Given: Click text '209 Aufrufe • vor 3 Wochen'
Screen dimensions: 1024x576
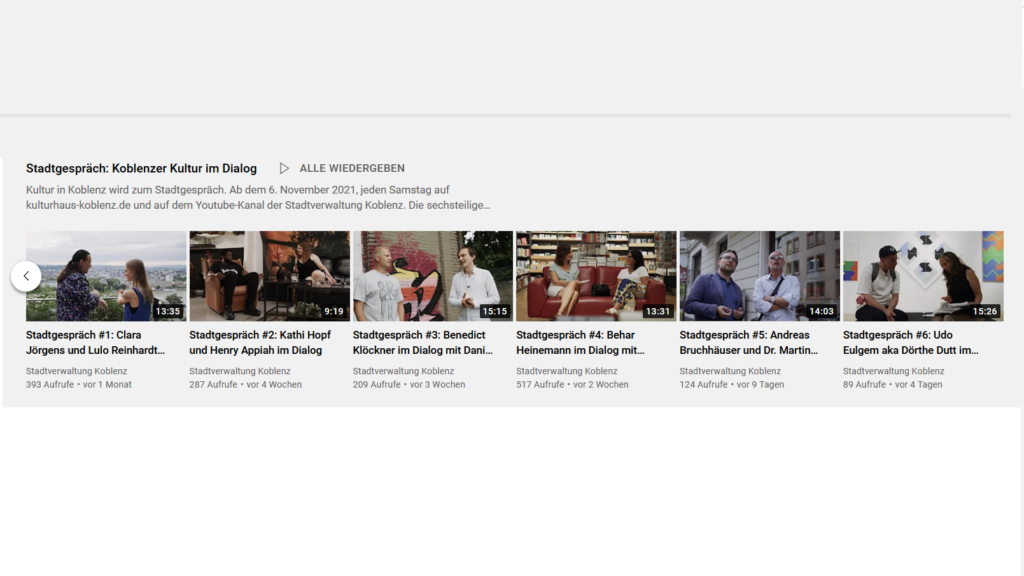Looking at the screenshot, I should pyautogui.click(x=409, y=385).
